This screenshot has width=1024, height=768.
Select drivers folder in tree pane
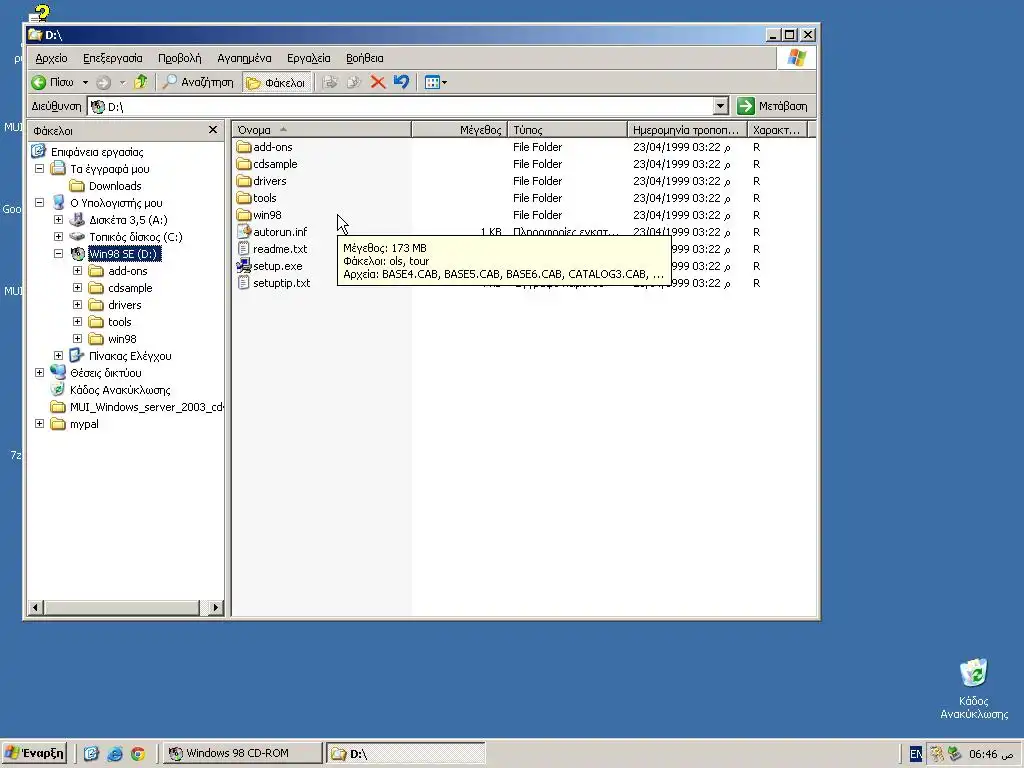pos(125,305)
